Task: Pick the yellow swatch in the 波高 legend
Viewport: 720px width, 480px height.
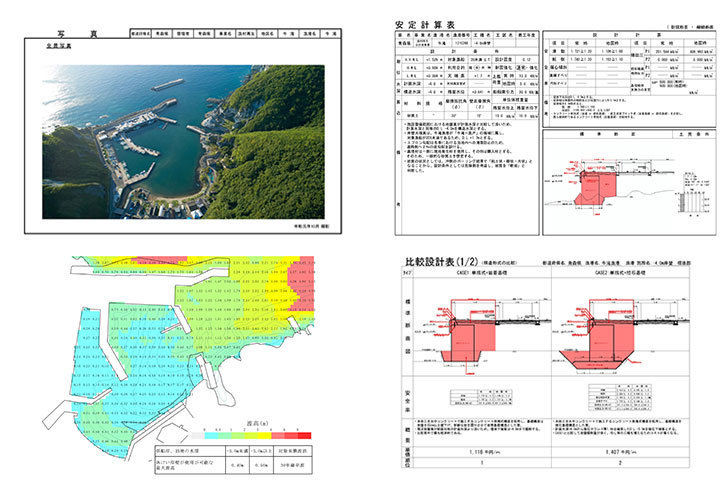Action: pos(263,436)
